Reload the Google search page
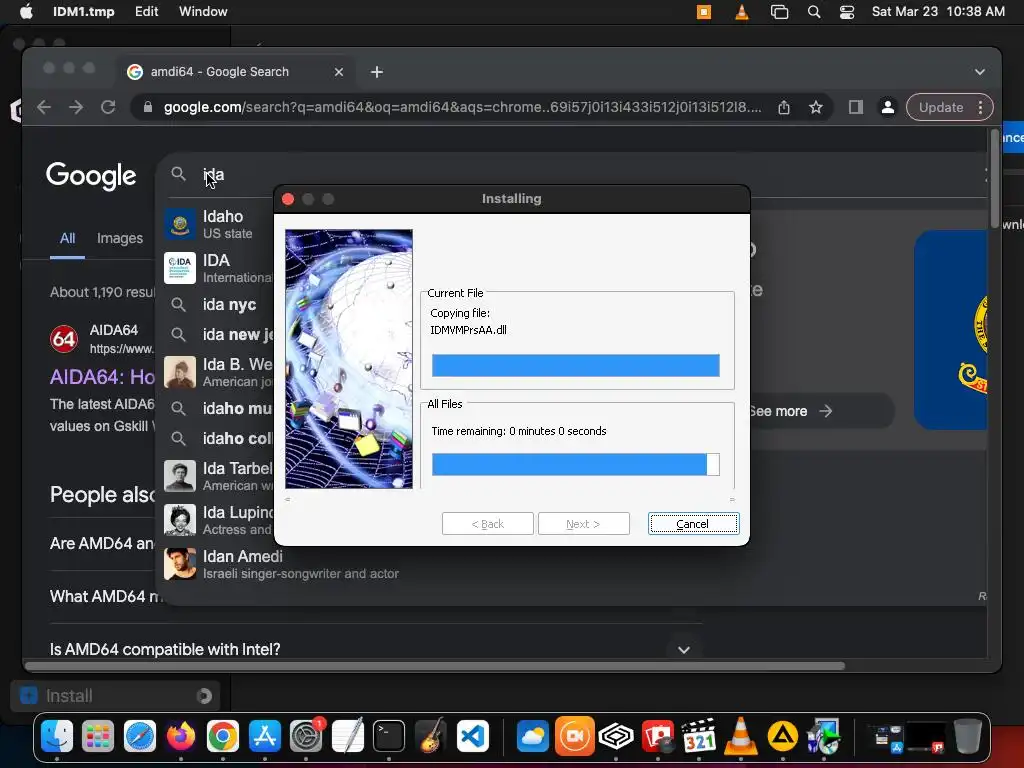Screen dimensions: 1024x768 (108, 107)
